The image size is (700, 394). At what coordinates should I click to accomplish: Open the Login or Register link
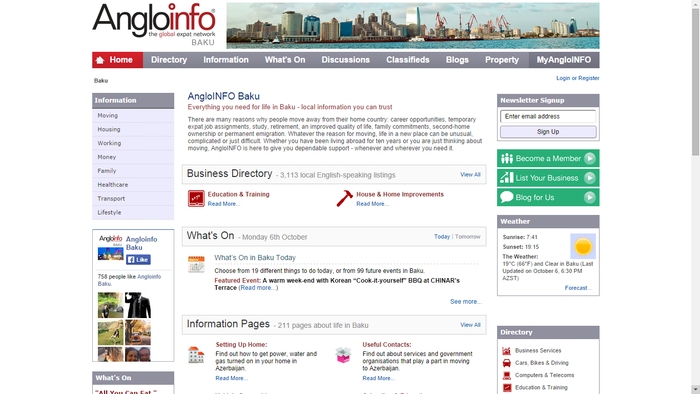pos(577,78)
